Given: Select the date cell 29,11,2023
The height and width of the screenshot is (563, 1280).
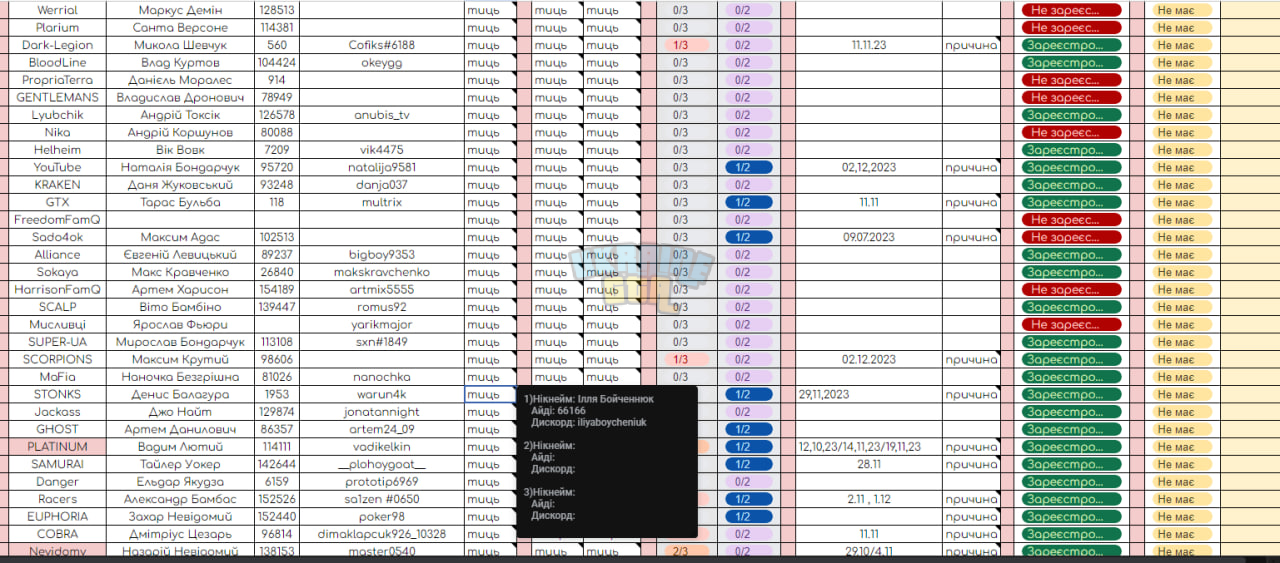Looking at the screenshot, I should (x=868, y=394).
